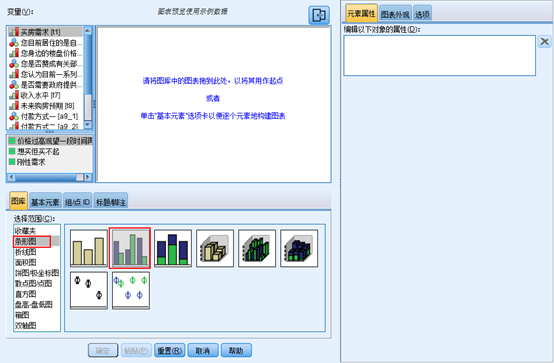Select the simple bar chart thumbnail

[89, 248]
